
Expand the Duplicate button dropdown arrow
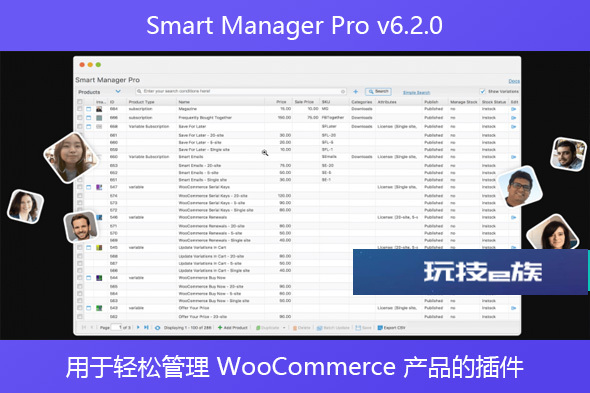284,328
